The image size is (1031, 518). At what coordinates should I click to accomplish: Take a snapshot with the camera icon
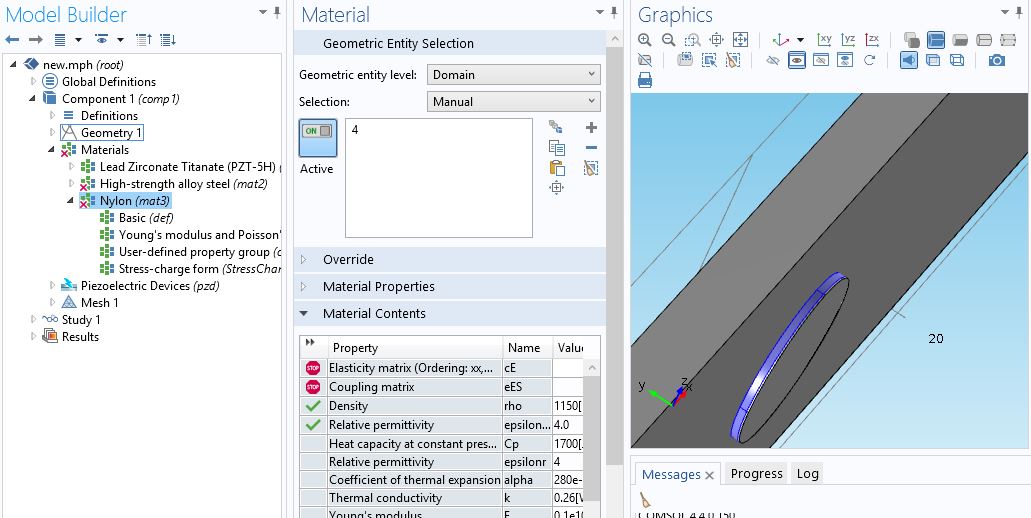(x=996, y=60)
